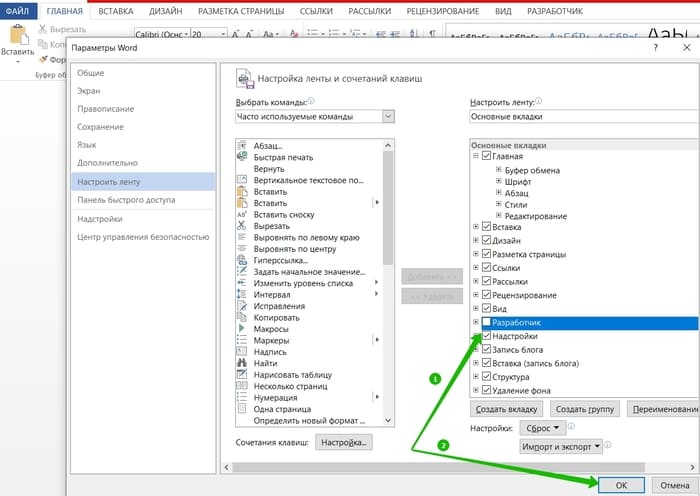Click the help question mark in dialog title
This screenshot has width=700, height=496.
(655, 47)
